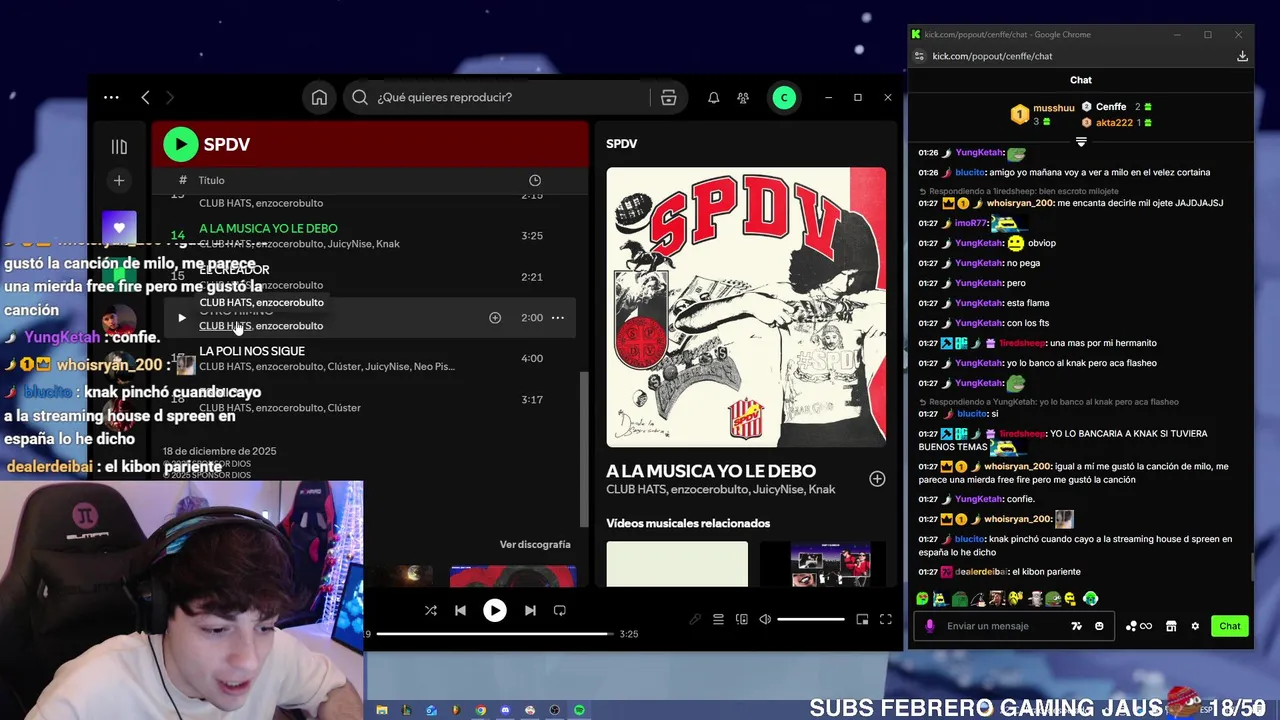Screen dimensions: 1280x720
Task: Open the lyrics microphone icon
Action: (695, 620)
